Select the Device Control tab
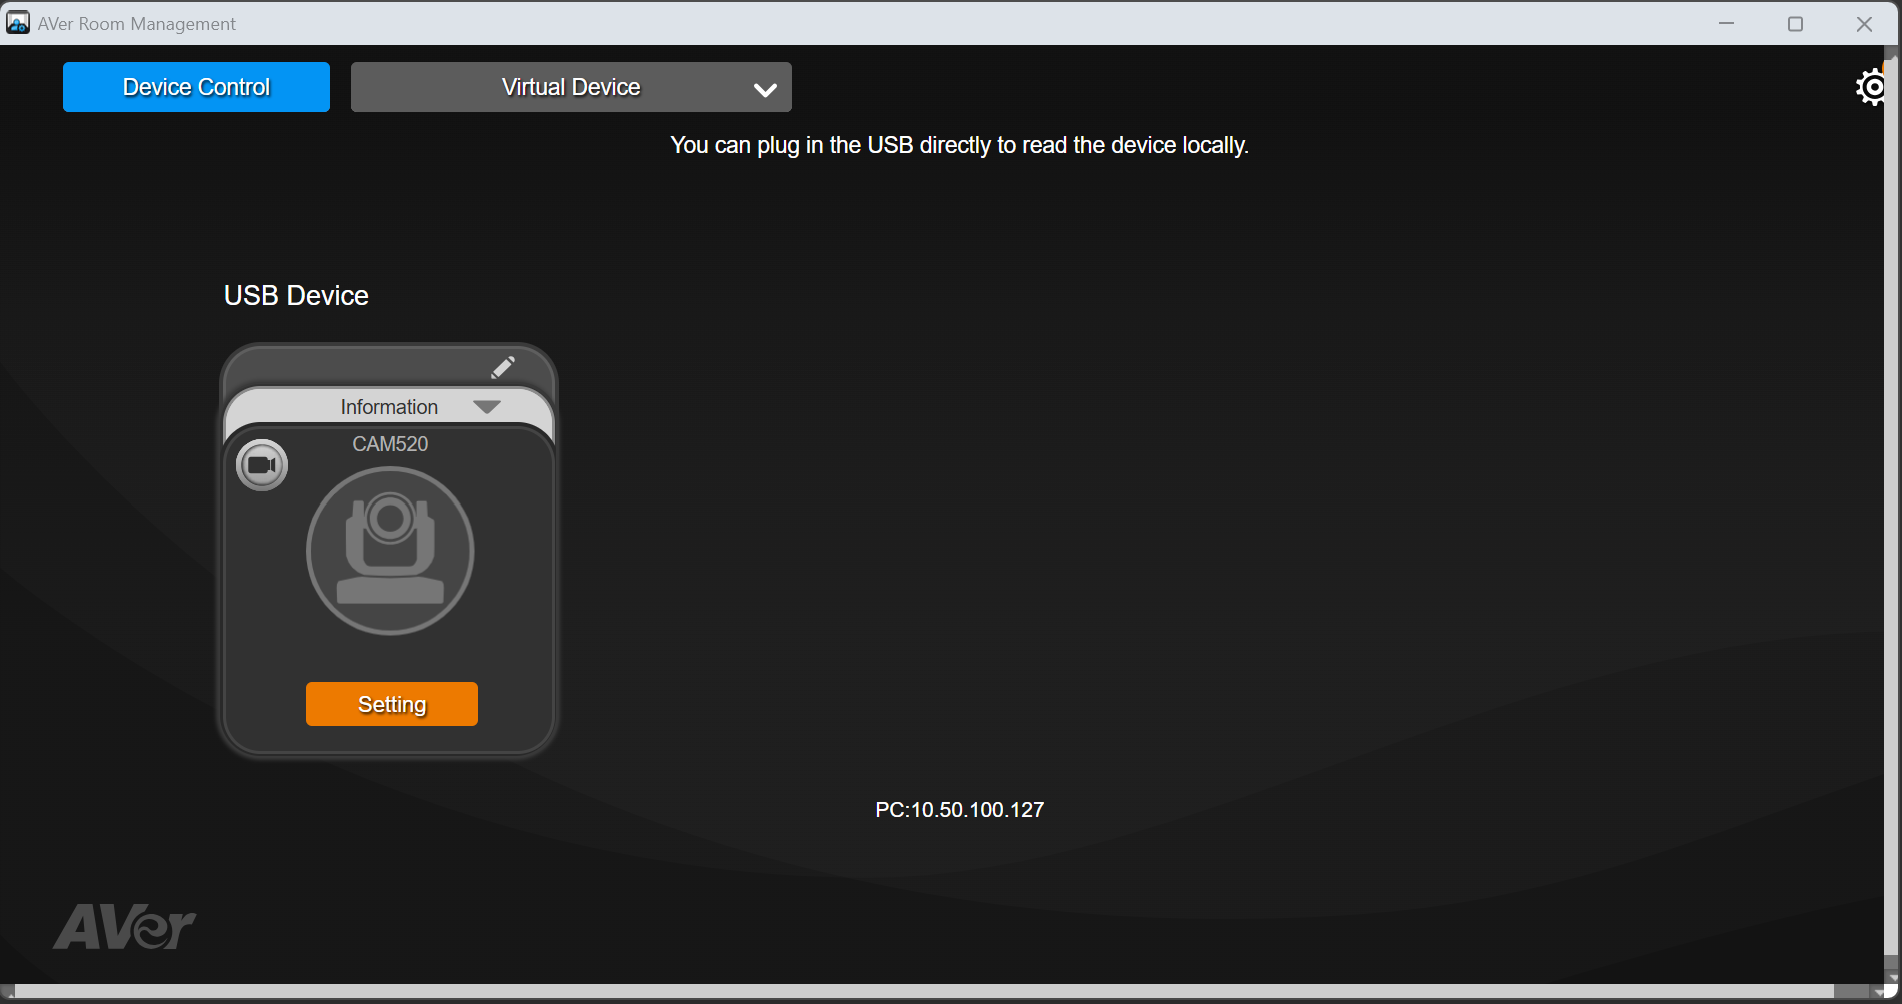This screenshot has height=1004, width=1902. click(196, 87)
